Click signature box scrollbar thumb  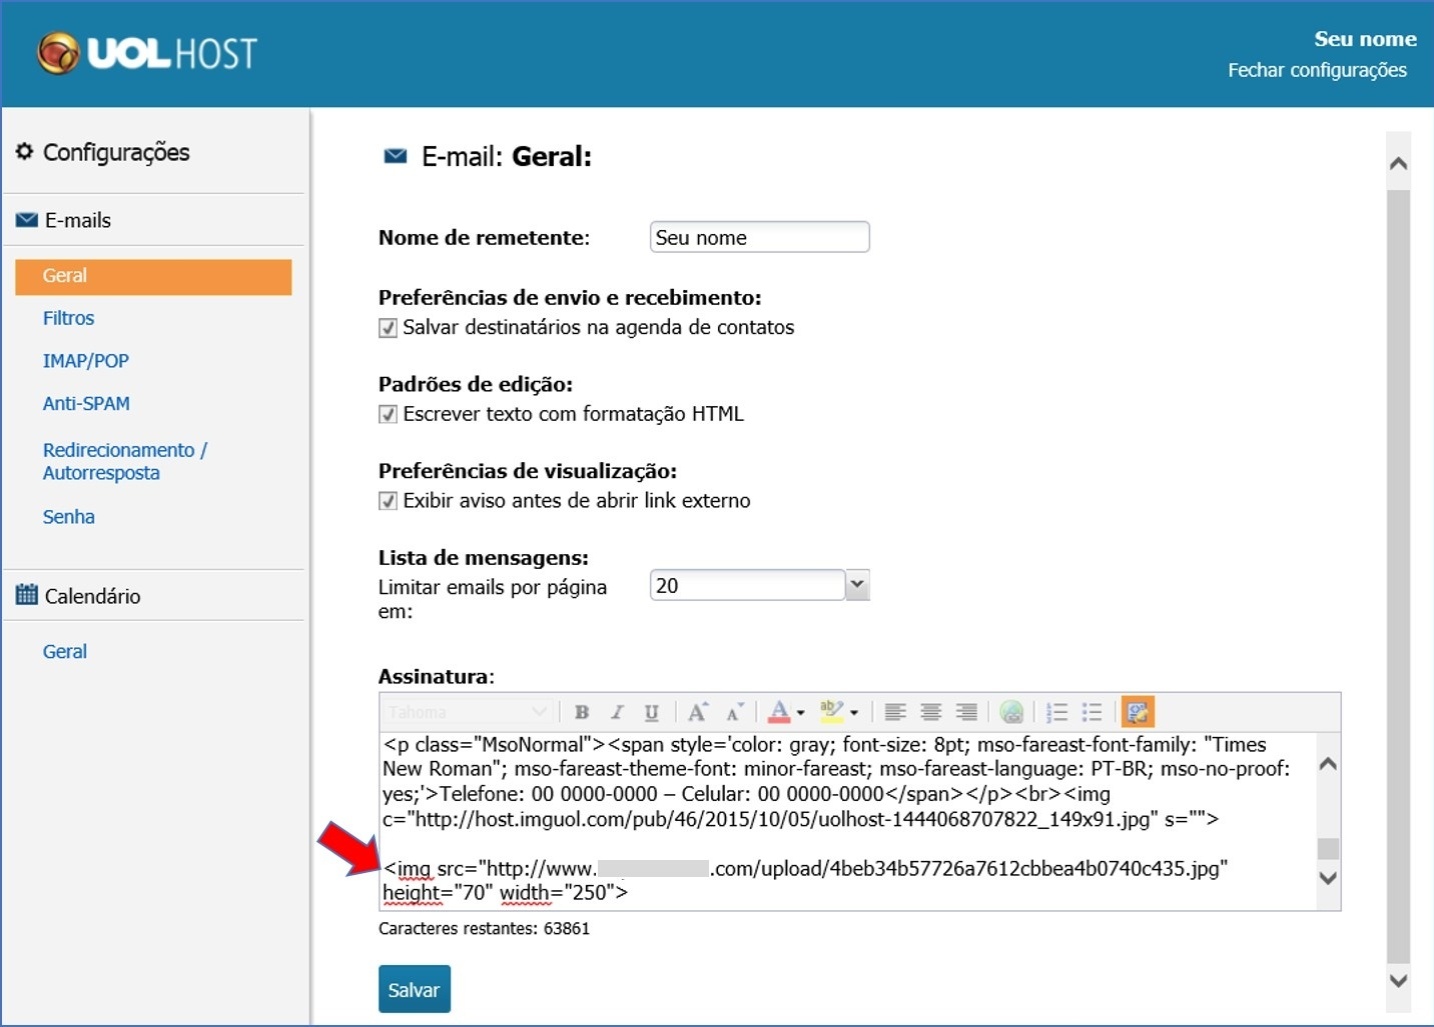[x=1328, y=849]
